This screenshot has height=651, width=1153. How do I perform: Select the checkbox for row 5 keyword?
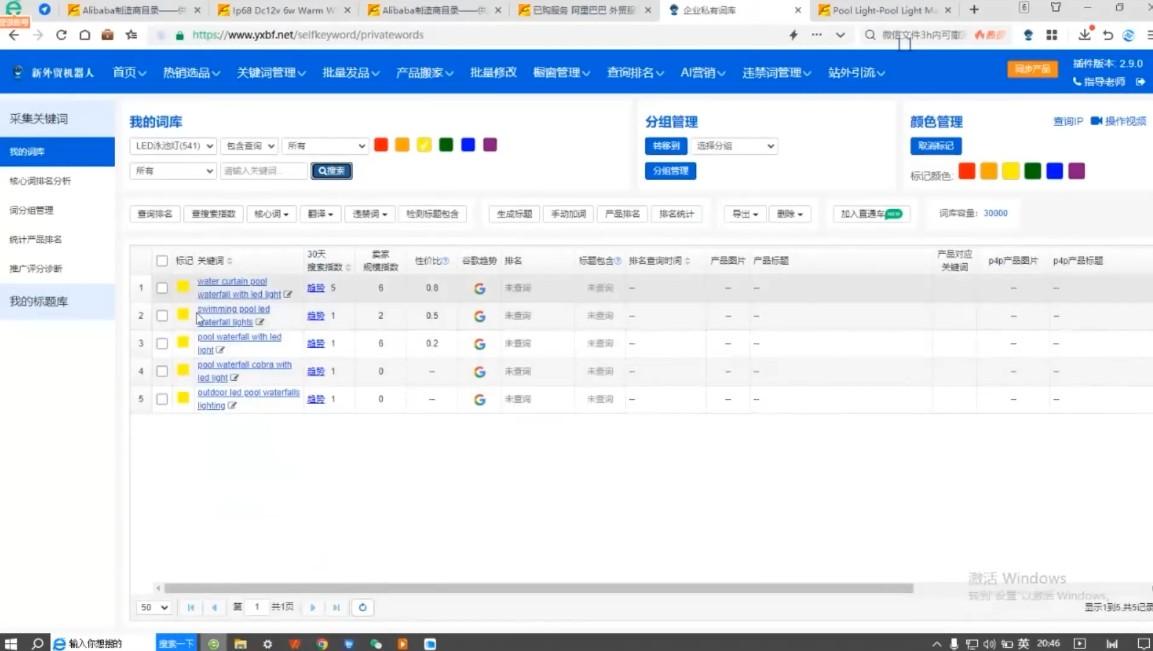coord(162,399)
